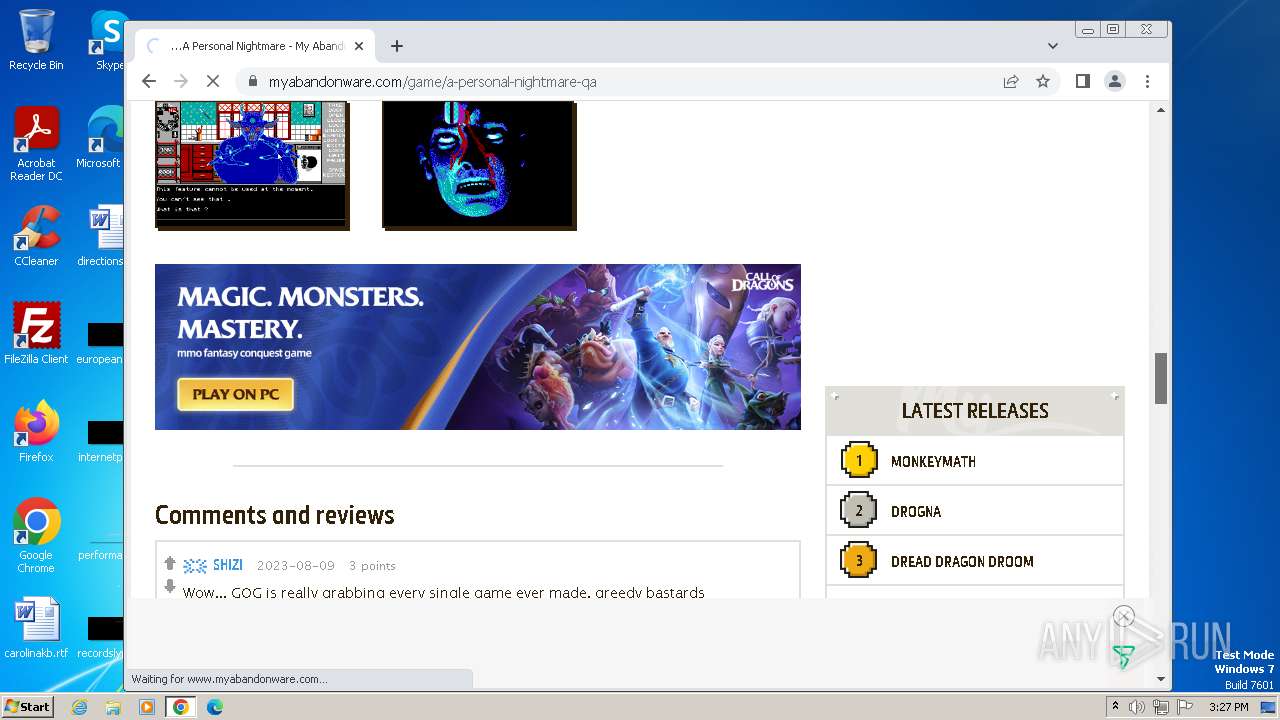The image size is (1280, 720).
Task: Open DREAD DRAGON DROOM release
Action: tap(962, 561)
